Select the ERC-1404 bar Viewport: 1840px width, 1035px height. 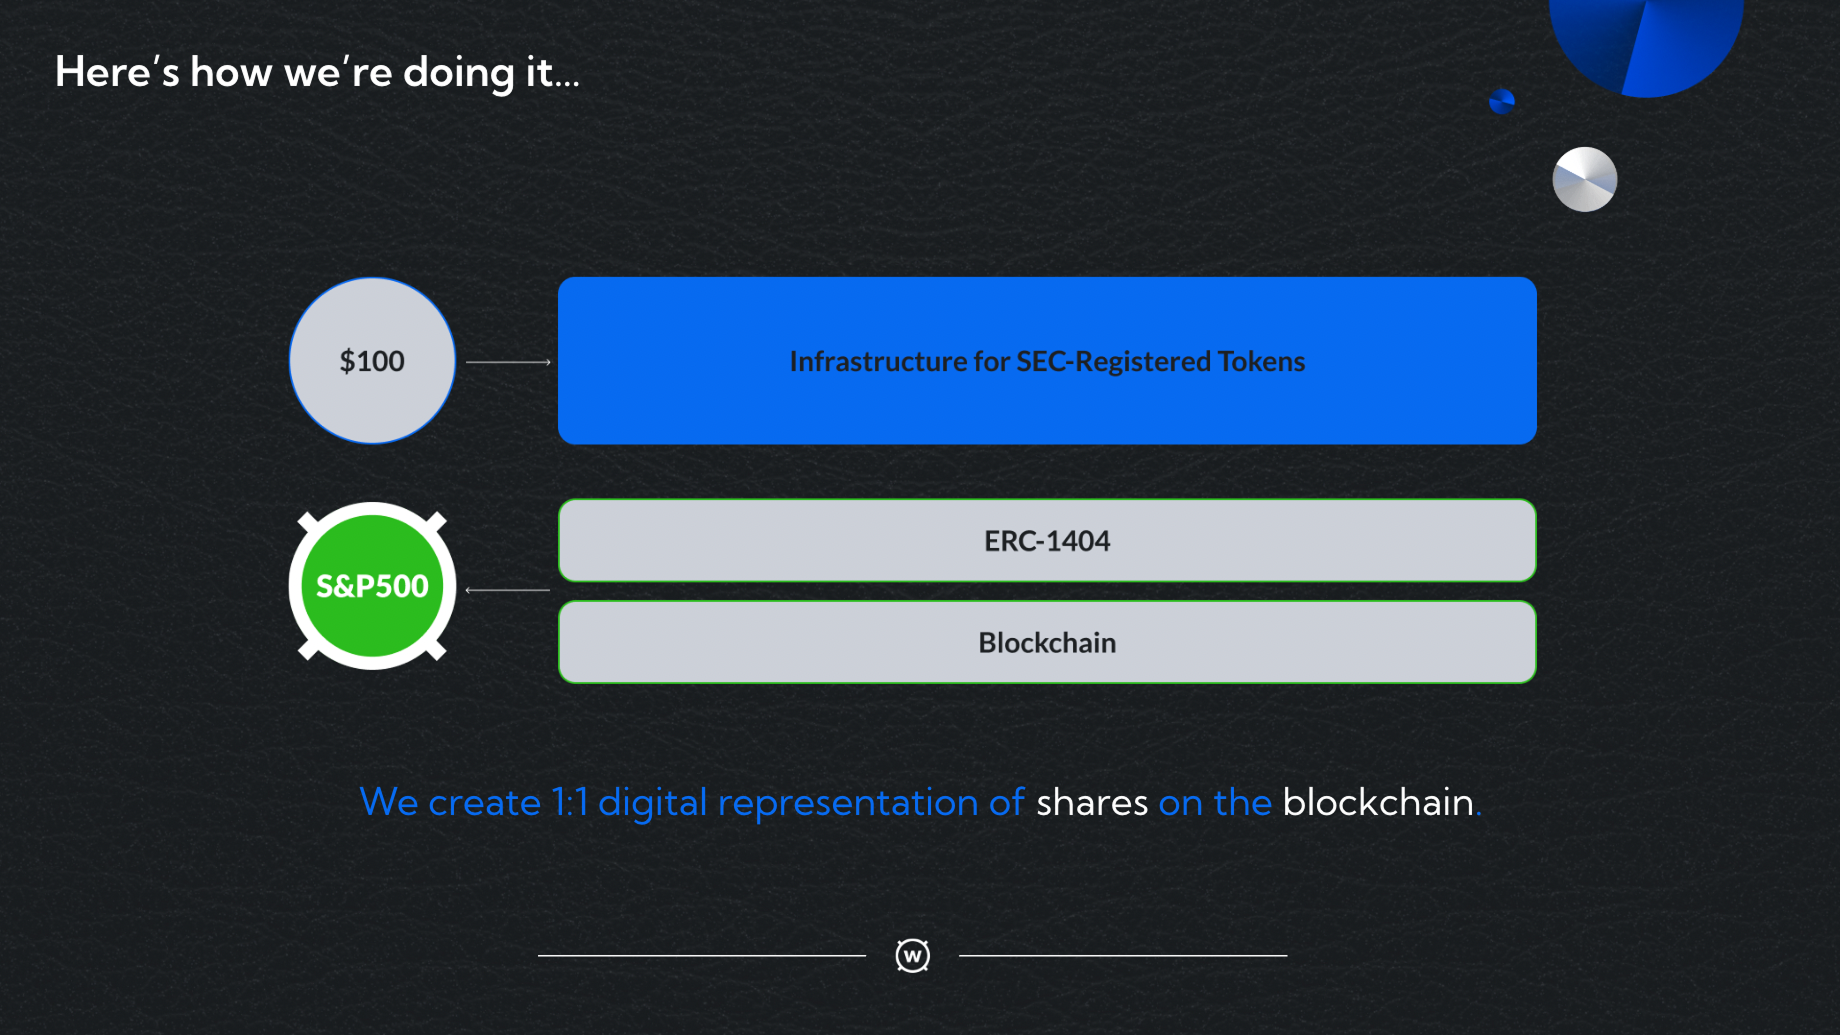click(1047, 541)
